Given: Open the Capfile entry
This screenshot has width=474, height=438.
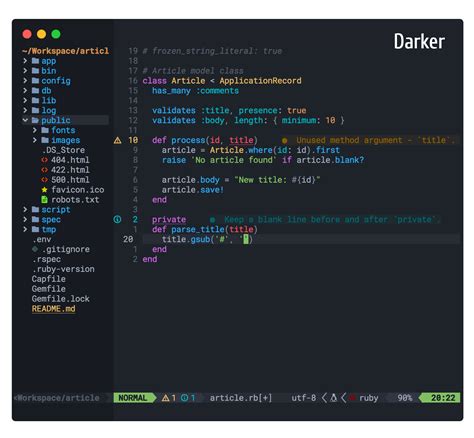Looking at the screenshot, I should (49, 279).
